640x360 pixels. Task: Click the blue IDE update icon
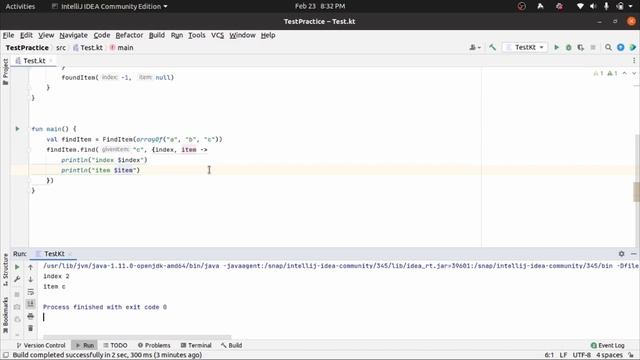[x=620, y=47]
